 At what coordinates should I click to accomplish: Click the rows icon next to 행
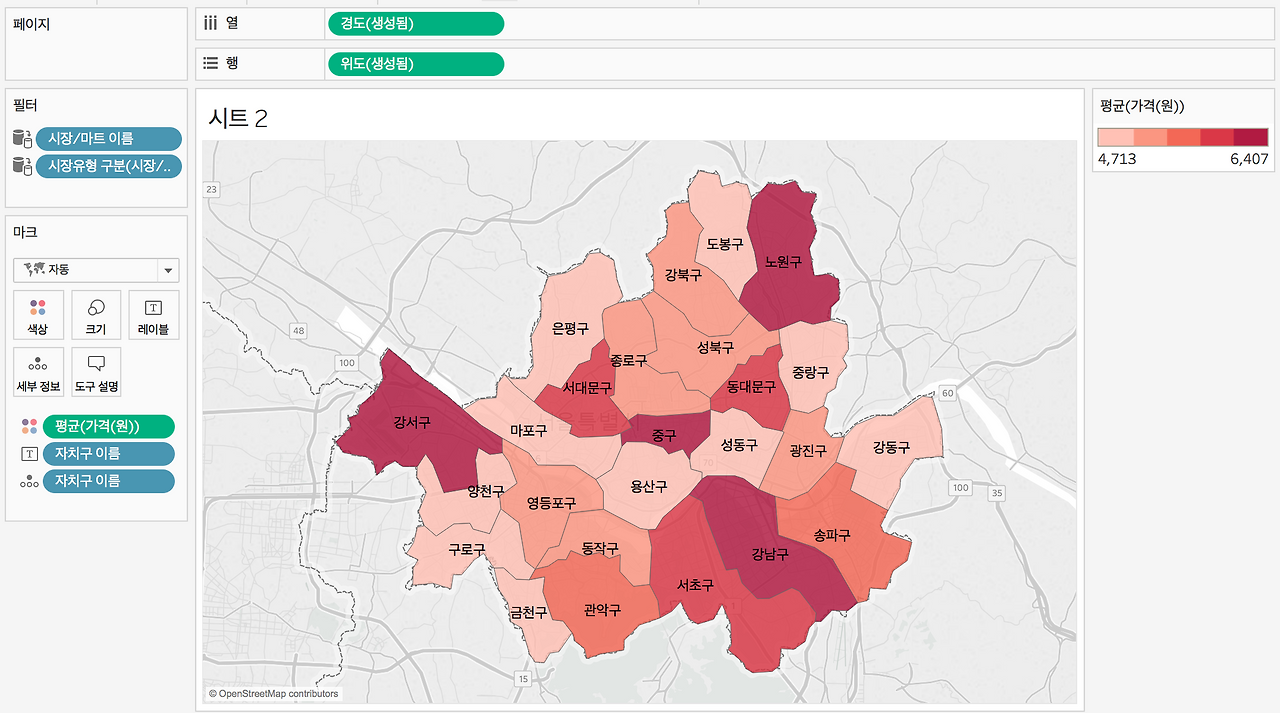[x=210, y=63]
